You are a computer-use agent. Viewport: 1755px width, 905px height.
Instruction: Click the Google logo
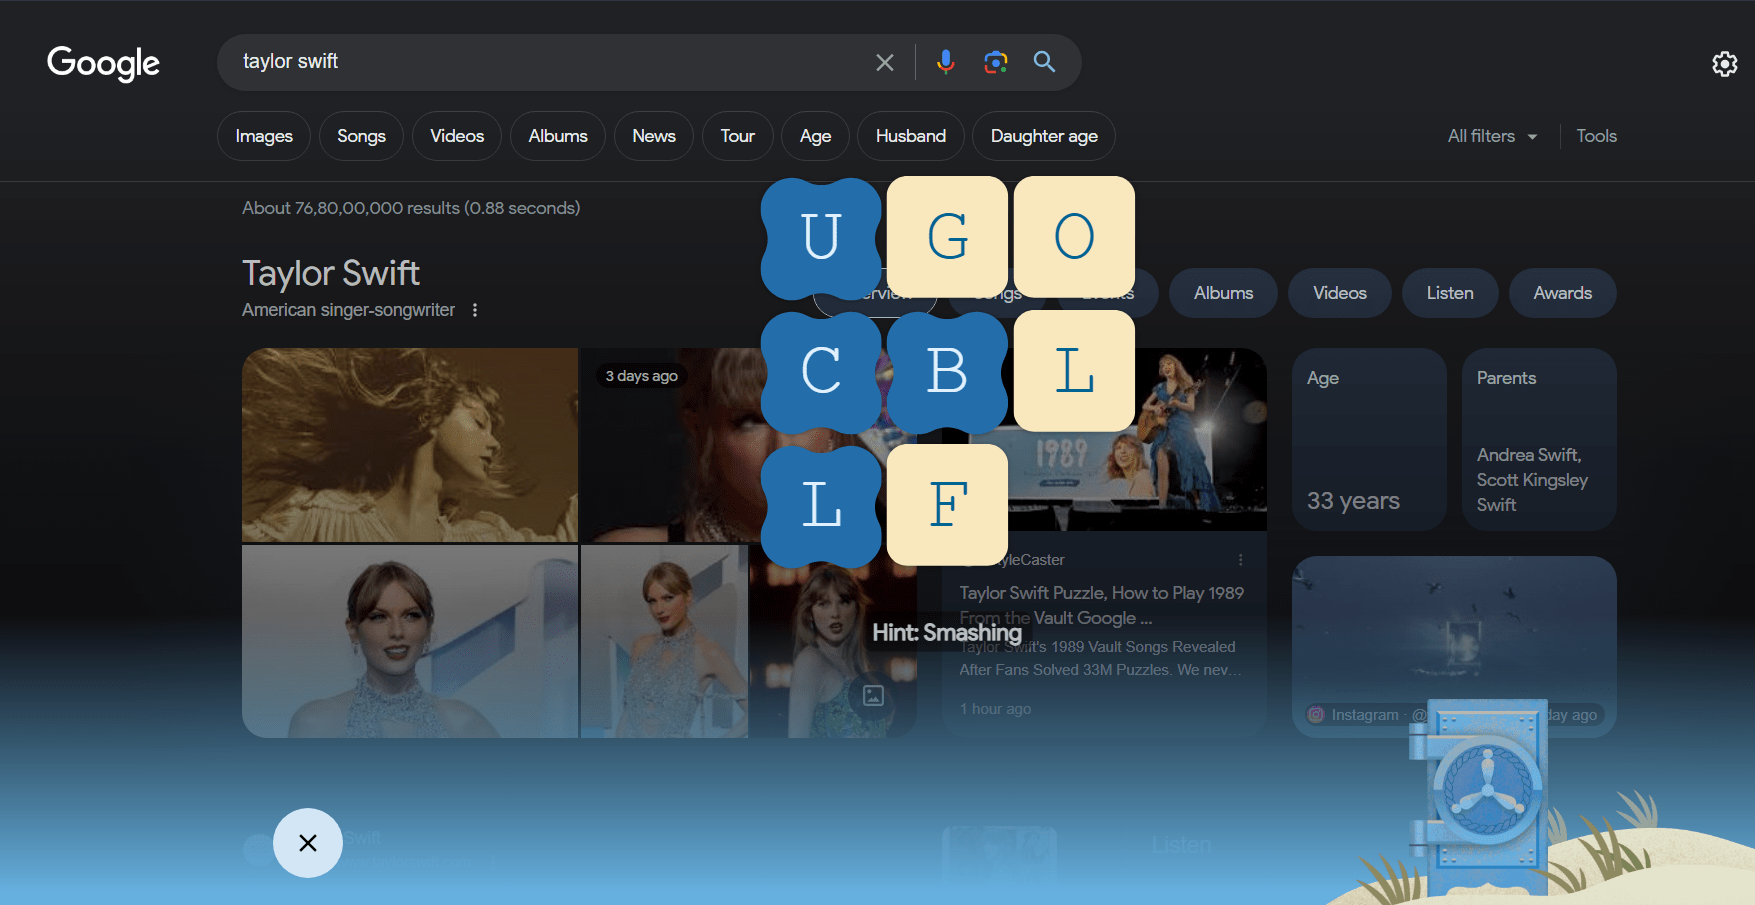[x=103, y=63]
